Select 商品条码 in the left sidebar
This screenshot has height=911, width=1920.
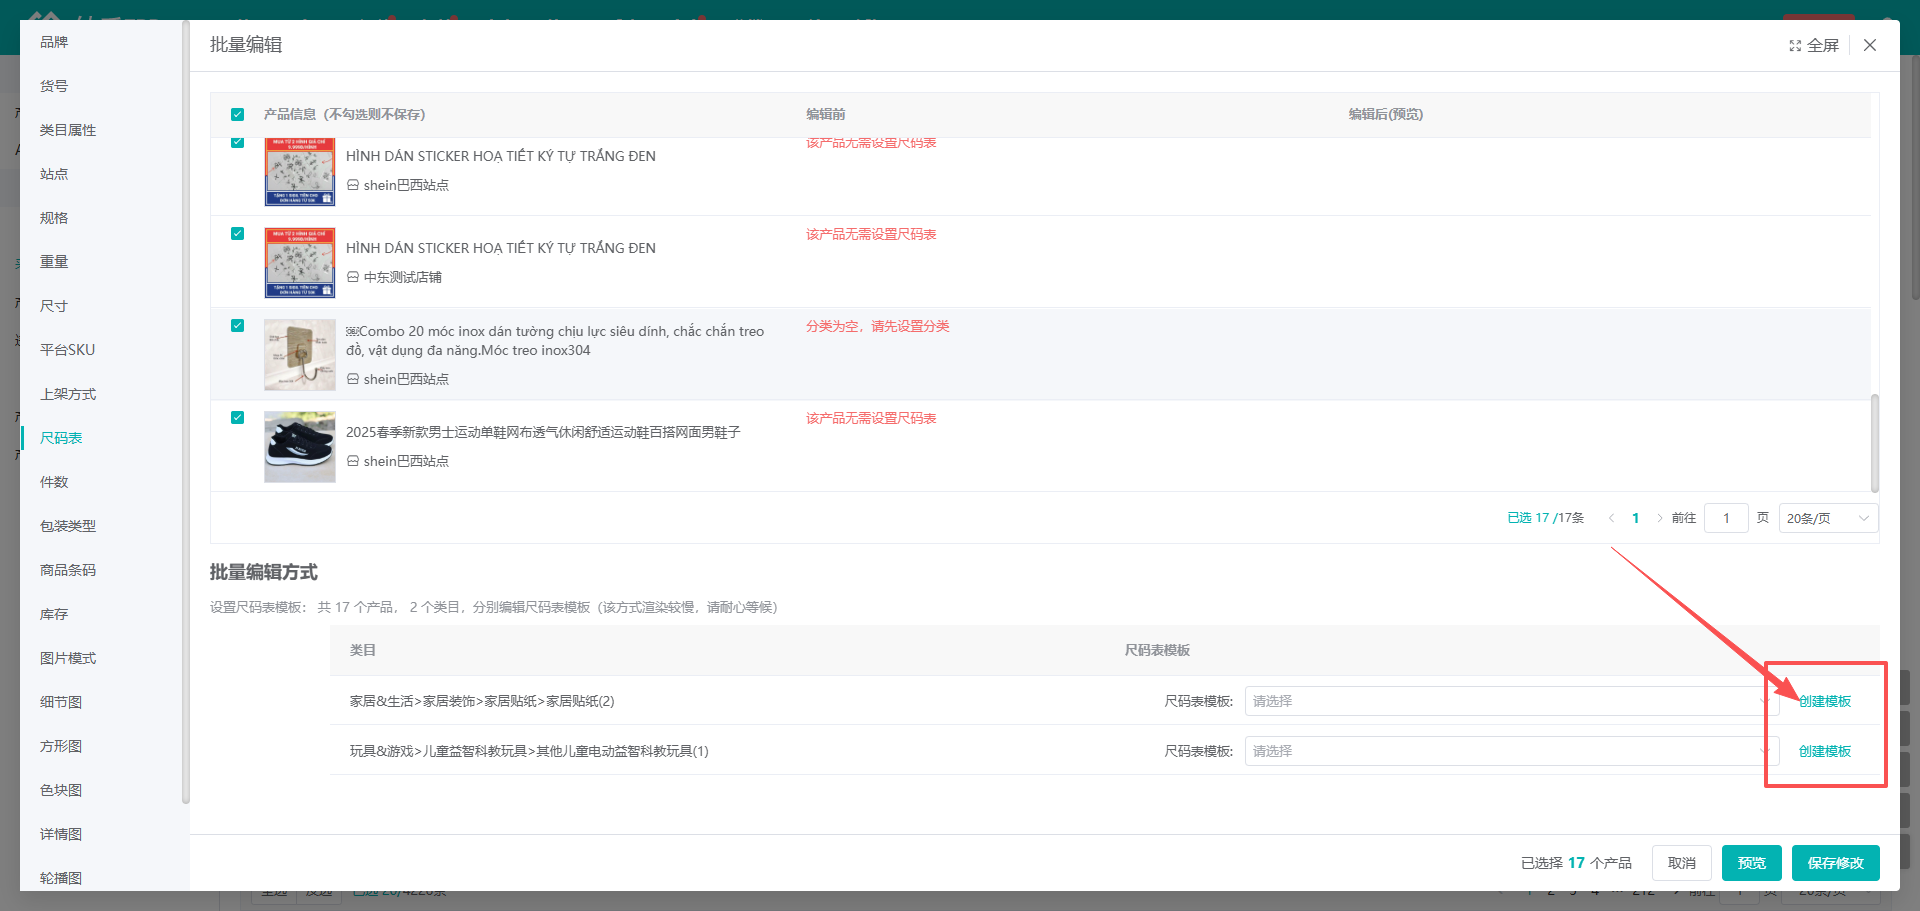point(68,570)
